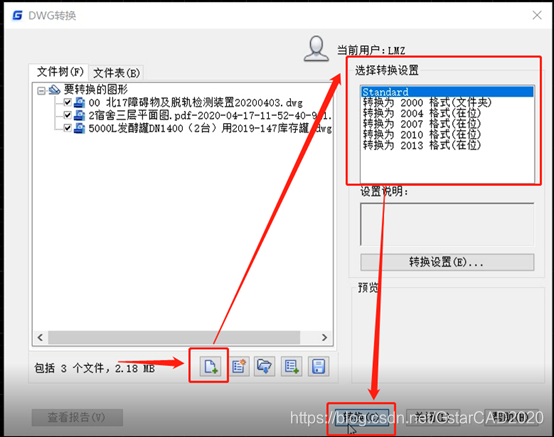Screen dimensions: 554x437
Task: Click the horizontal scrollbar thumb in file tree
Action: pyautogui.click(x=174, y=337)
